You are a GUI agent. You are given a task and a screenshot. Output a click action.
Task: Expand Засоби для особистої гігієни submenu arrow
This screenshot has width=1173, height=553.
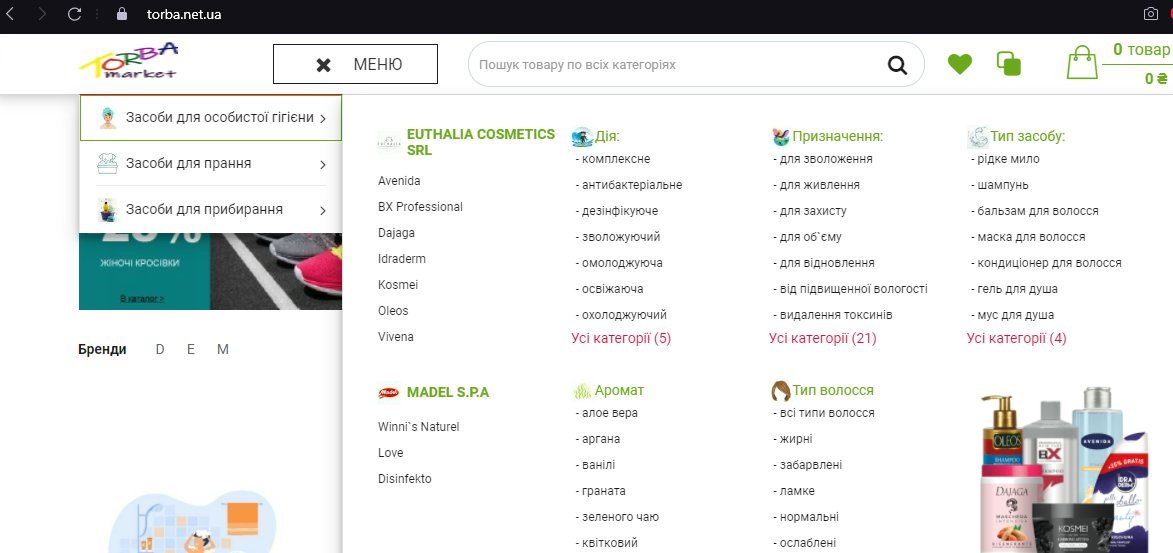click(x=322, y=118)
